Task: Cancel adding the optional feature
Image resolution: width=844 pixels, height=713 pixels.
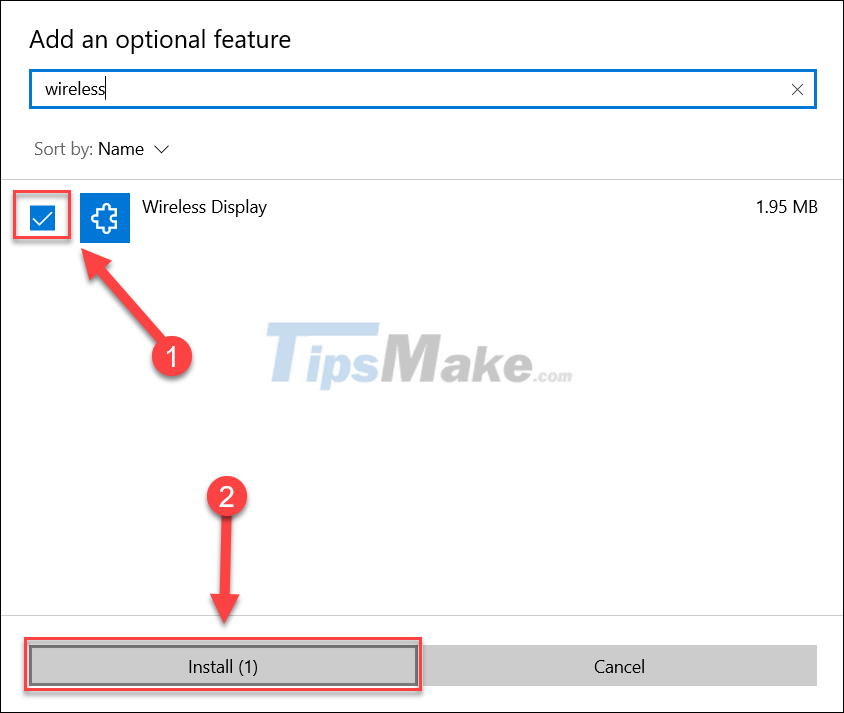Action: point(619,666)
